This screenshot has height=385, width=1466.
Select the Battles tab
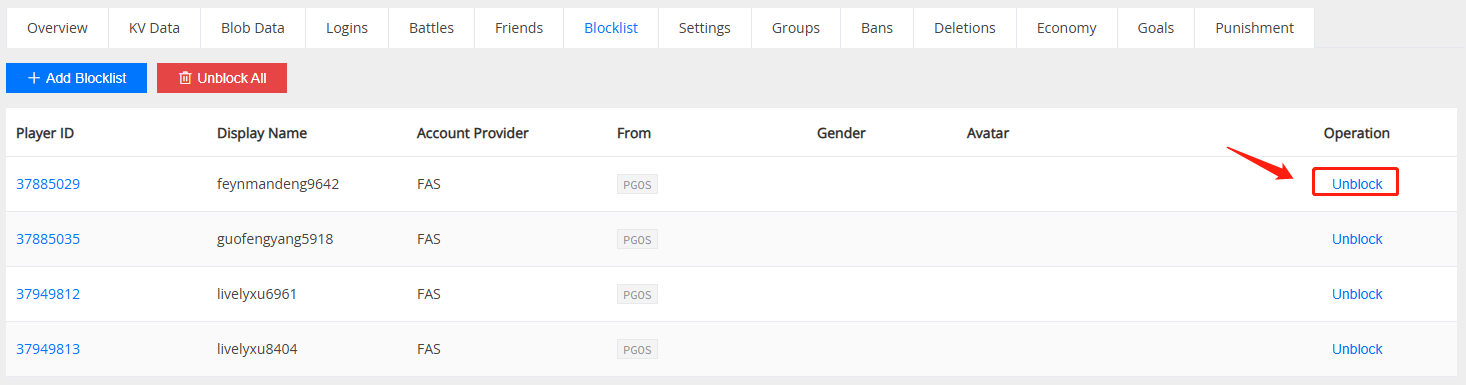(x=431, y=28)
